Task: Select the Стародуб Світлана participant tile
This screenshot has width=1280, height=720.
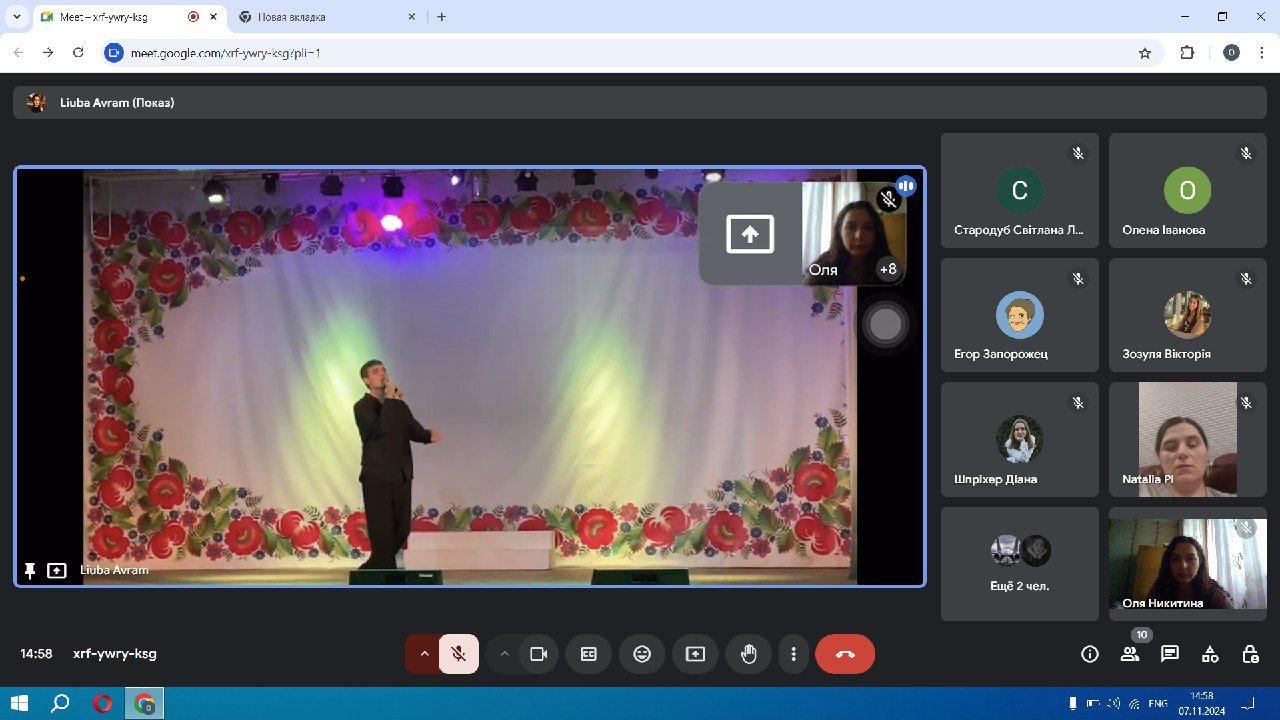Action: point(1020,190)
